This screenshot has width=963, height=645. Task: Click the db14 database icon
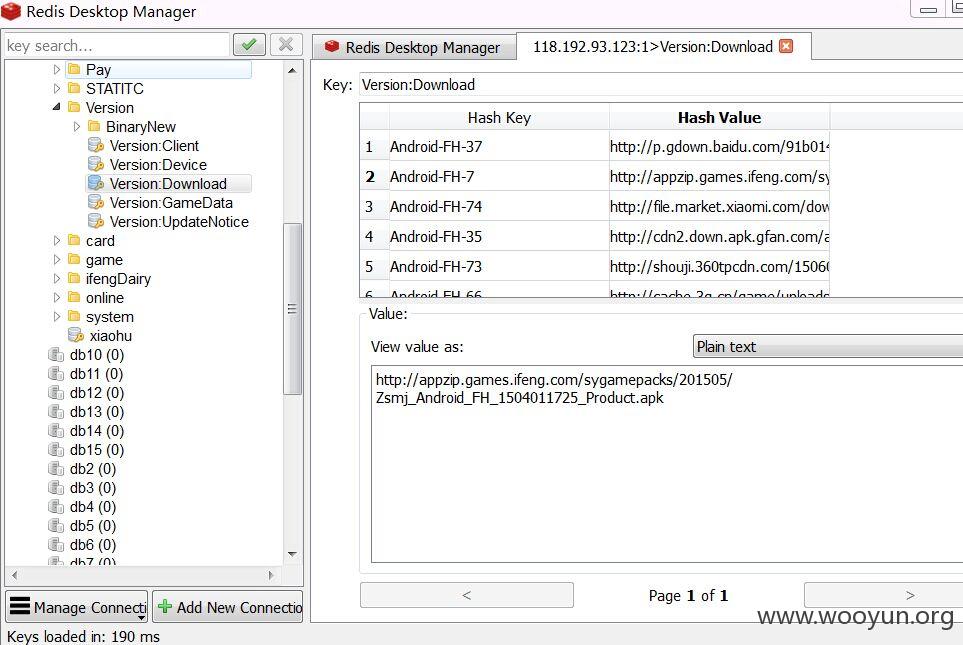click(56, 431)
